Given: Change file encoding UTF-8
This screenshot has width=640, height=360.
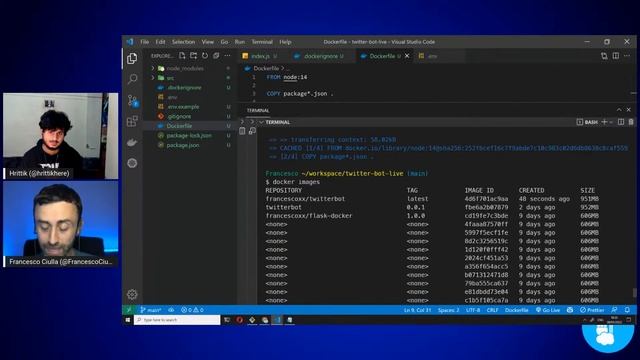Looking at the screenshot, I should (x=473, y=310).
